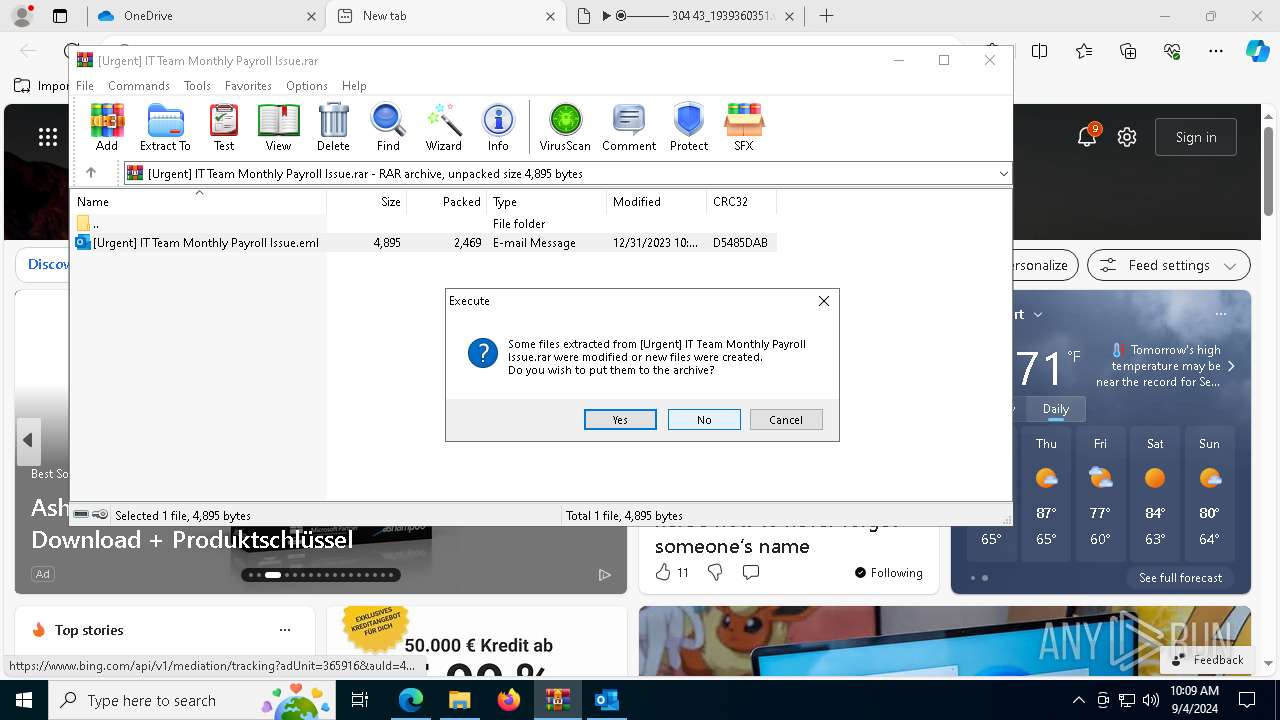This screenshot has width=1280, height=720.
Task: Open notifications bell on new tab page
Action: pos(1087,137)
